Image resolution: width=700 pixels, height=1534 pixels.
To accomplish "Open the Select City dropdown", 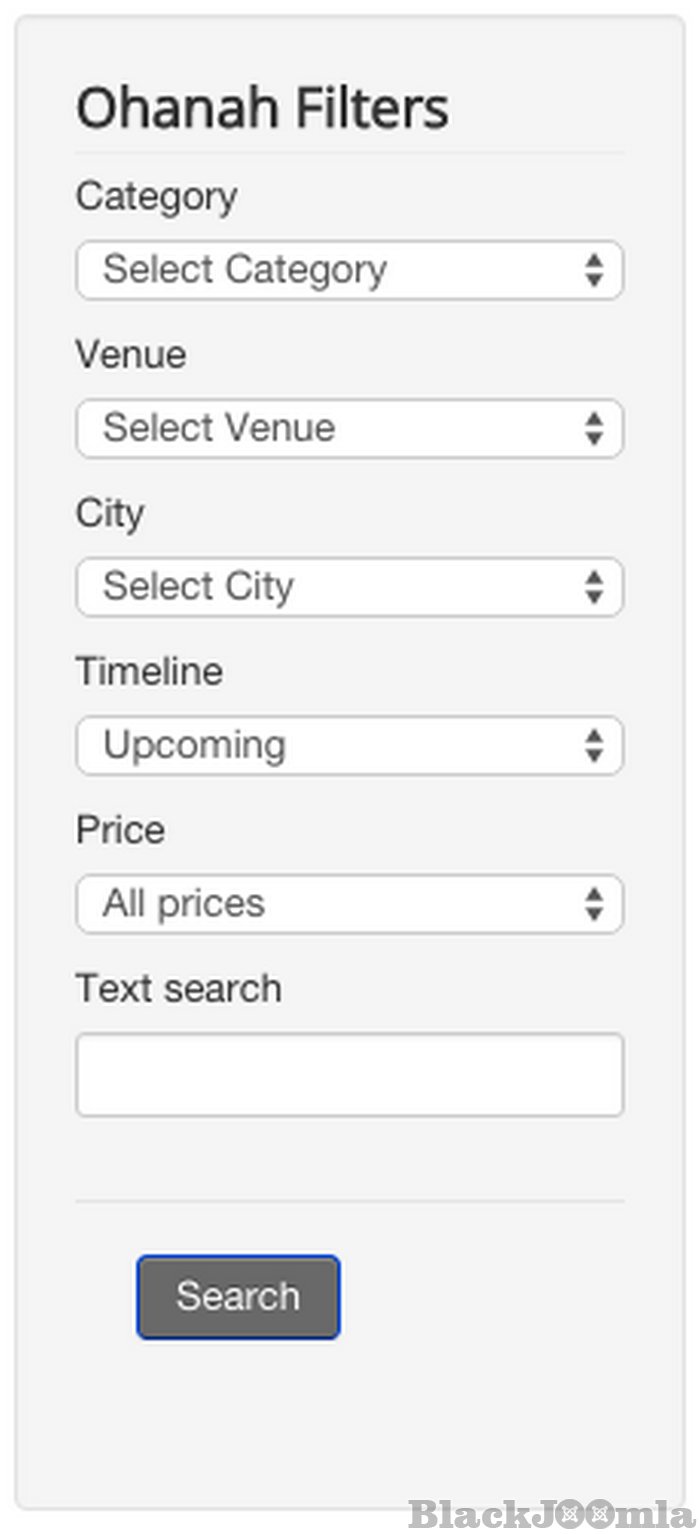I will click(x=330, y=587).
